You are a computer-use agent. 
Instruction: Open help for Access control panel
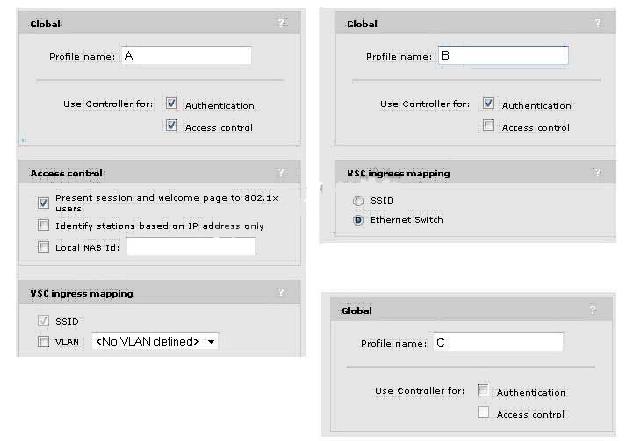282,172
